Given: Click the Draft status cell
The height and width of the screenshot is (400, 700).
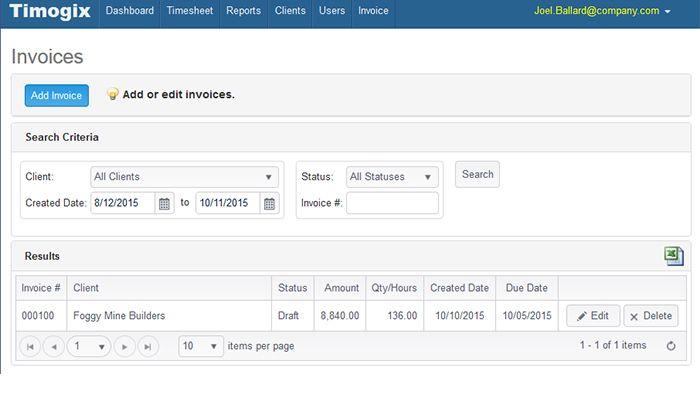Looking at the screenshot, I should [x=292, y=316].
